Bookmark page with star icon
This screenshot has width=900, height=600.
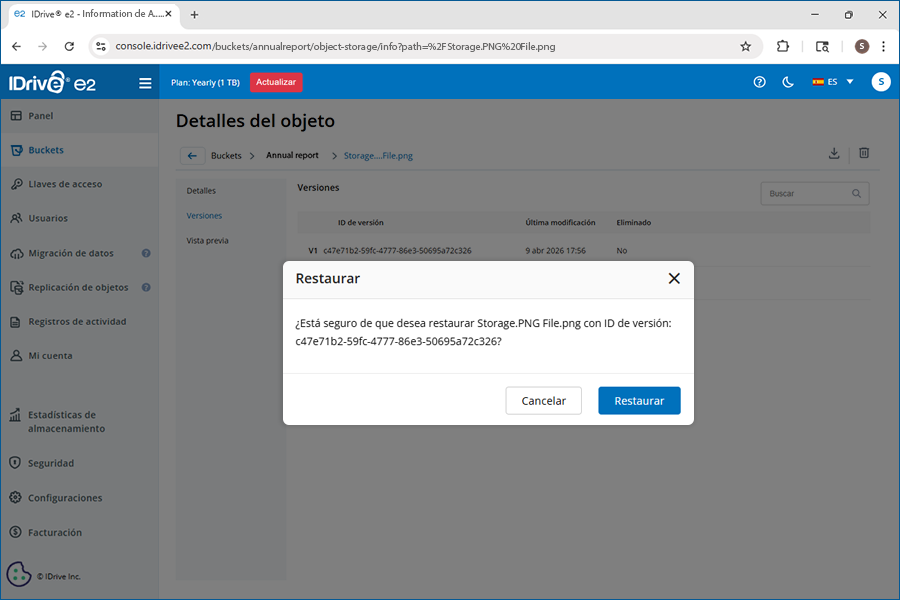pos(745,47)
